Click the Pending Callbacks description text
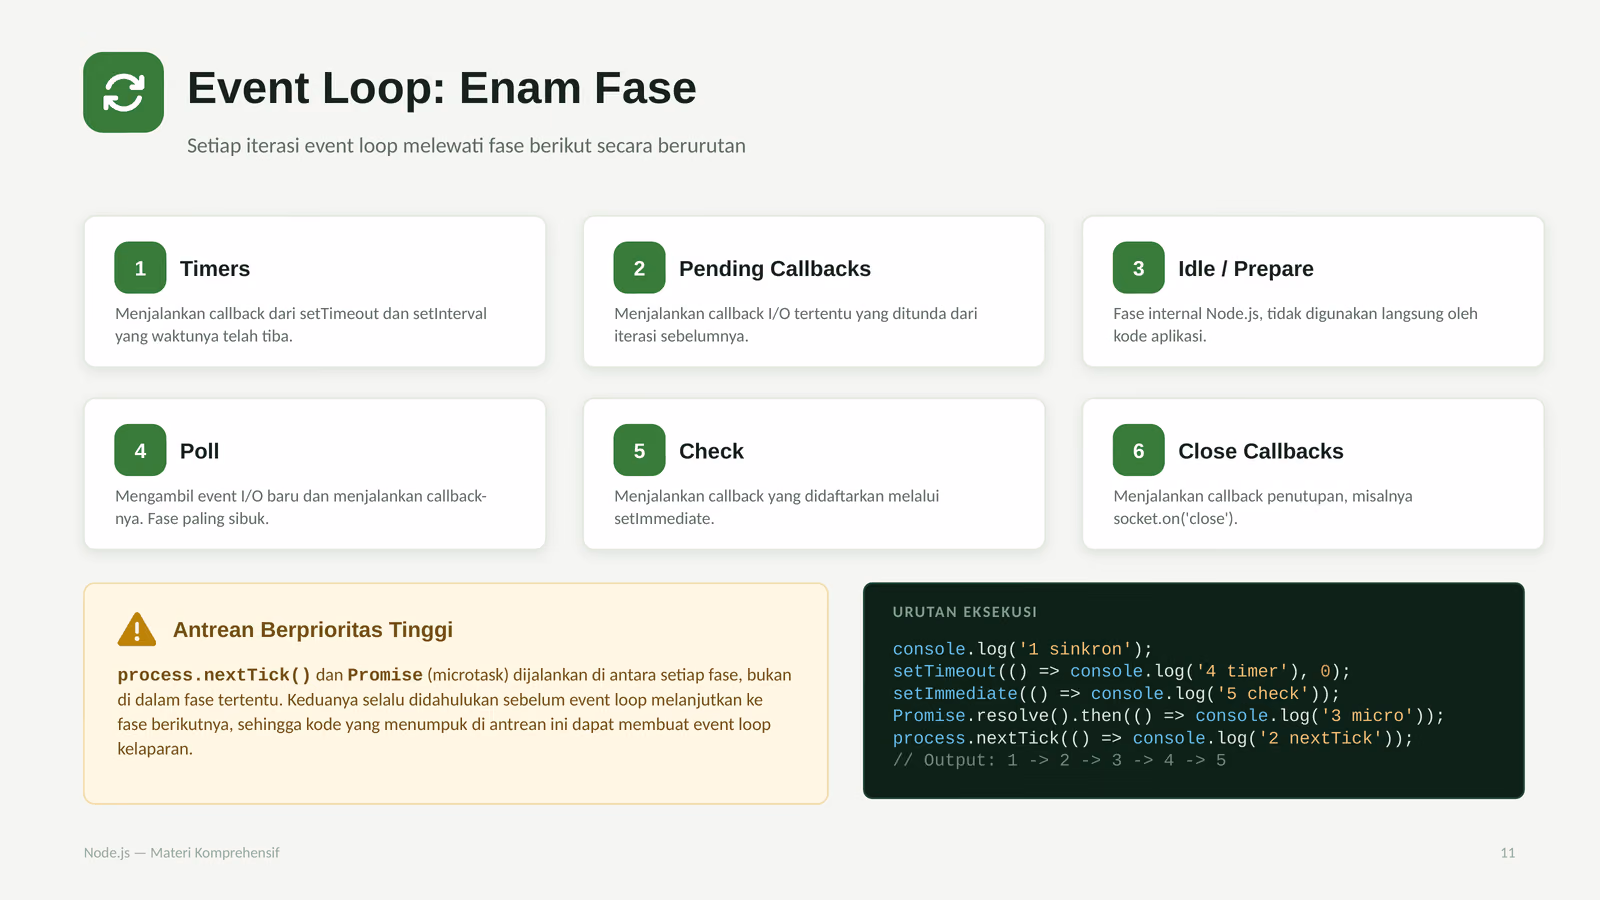The image size is (1600, 900). (796, 325)
